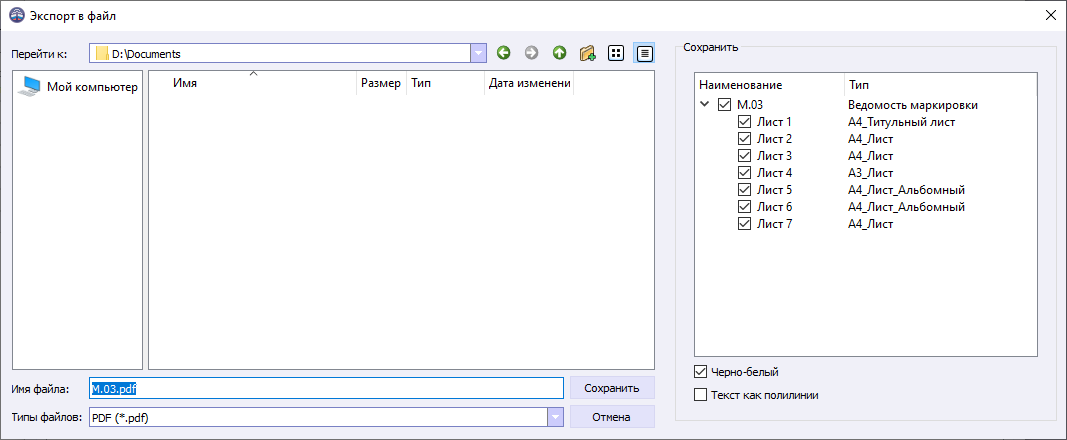
Task: Select Лист 5 row label
Action: click(774, 190)
